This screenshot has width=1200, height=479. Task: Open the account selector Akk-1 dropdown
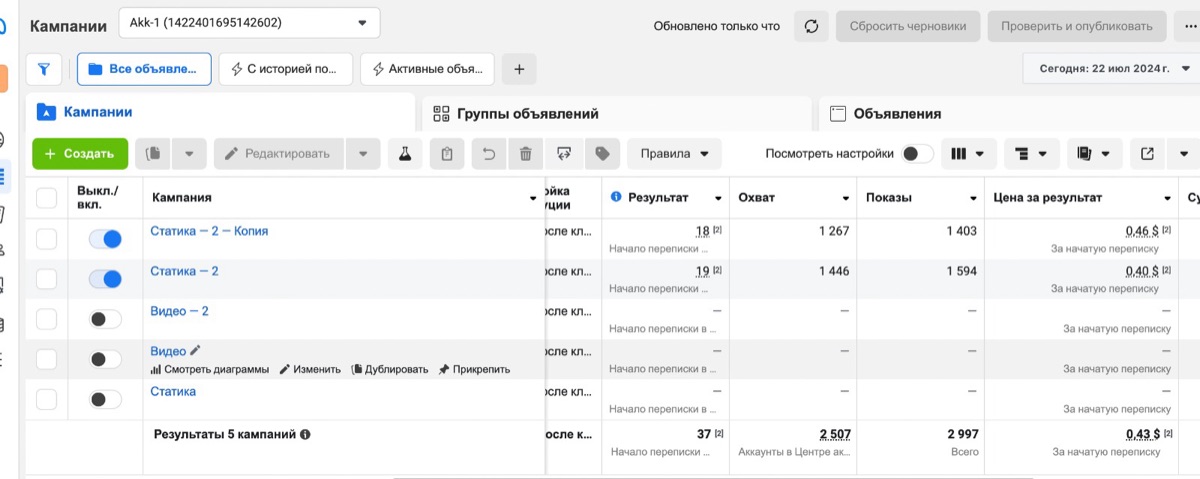249,22
